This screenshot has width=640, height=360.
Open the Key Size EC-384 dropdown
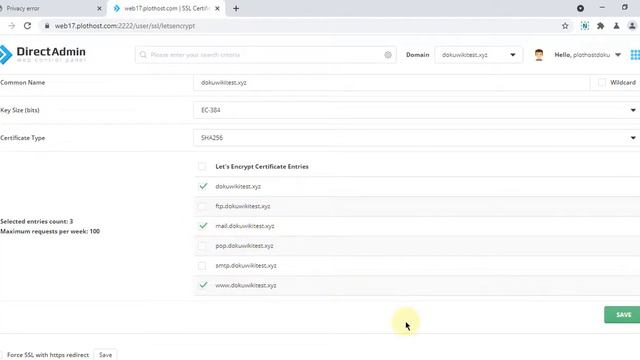pos(417,110)
